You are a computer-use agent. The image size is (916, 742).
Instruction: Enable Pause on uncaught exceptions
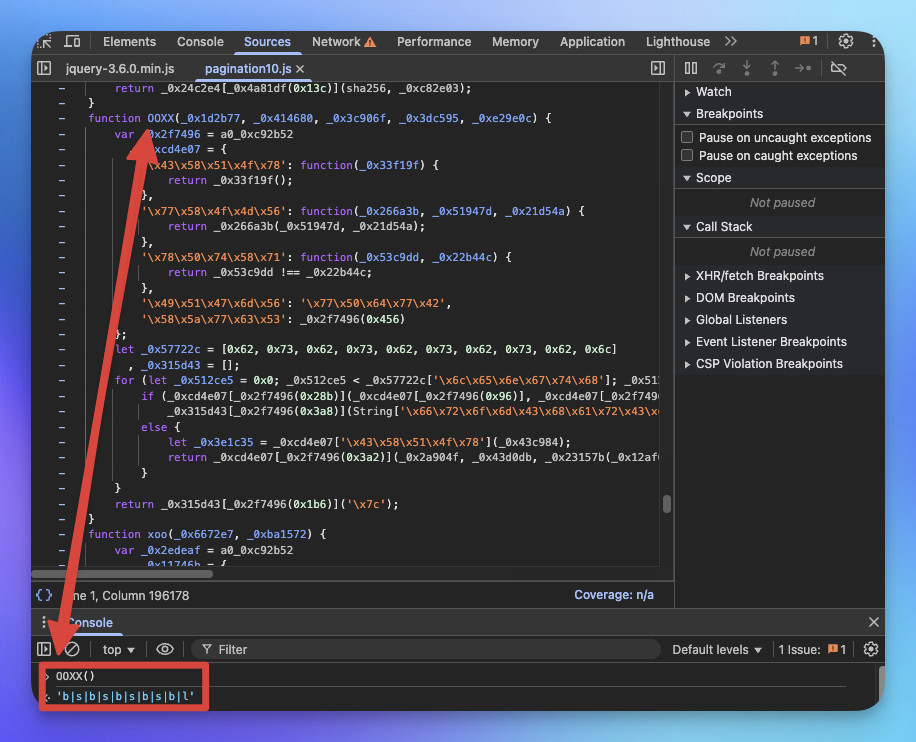click(x=687, y=137)
